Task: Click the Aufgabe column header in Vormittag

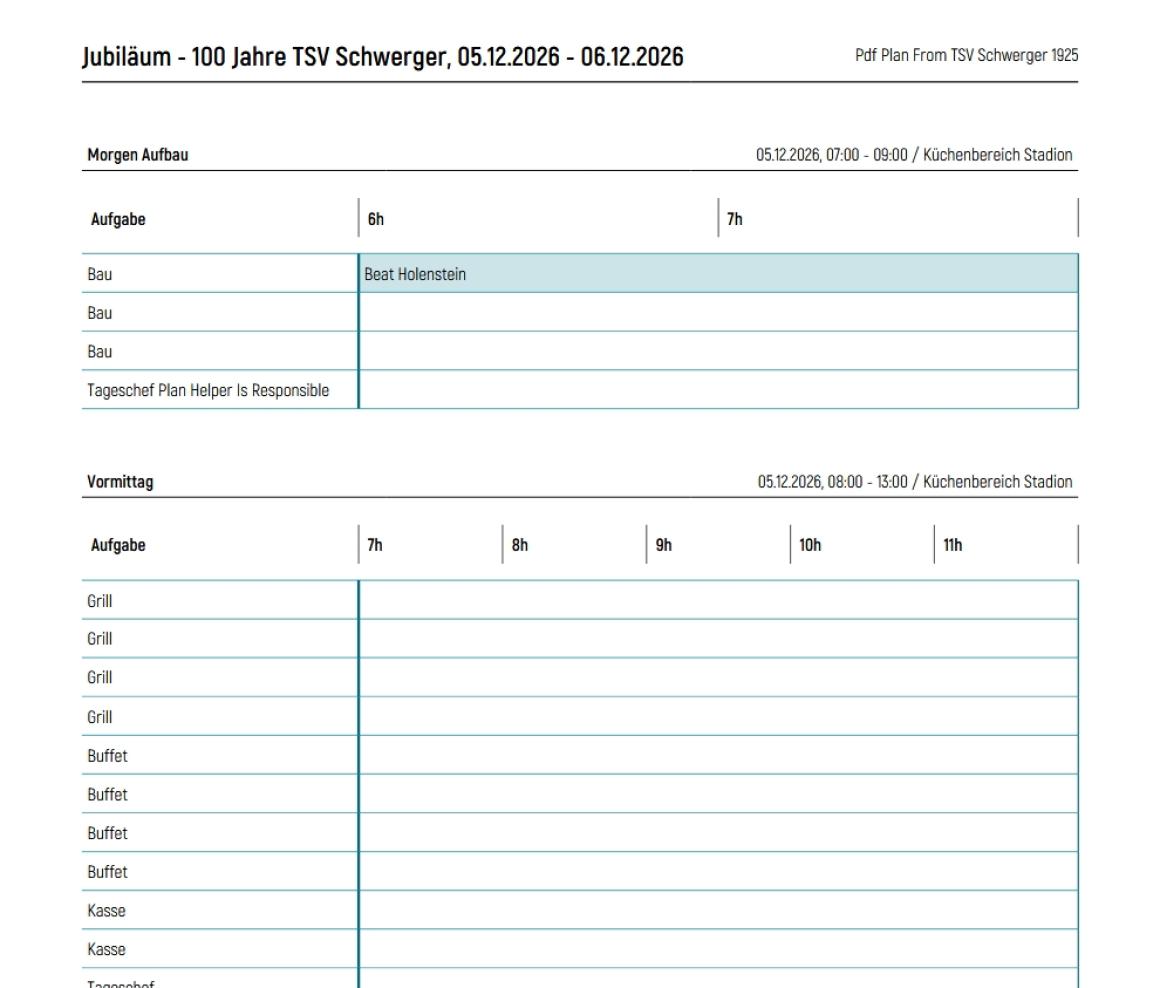Action: [x=117, y=544]
